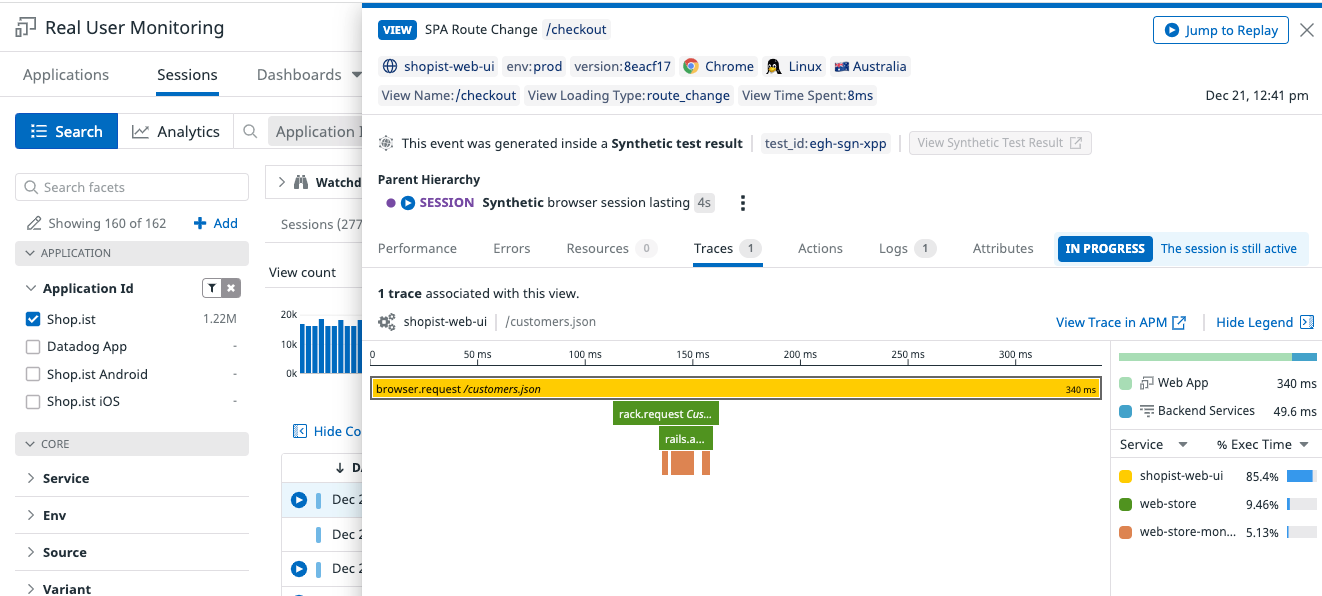Click the Real User Monitoring binoculars icon

[x=26, y=28]
